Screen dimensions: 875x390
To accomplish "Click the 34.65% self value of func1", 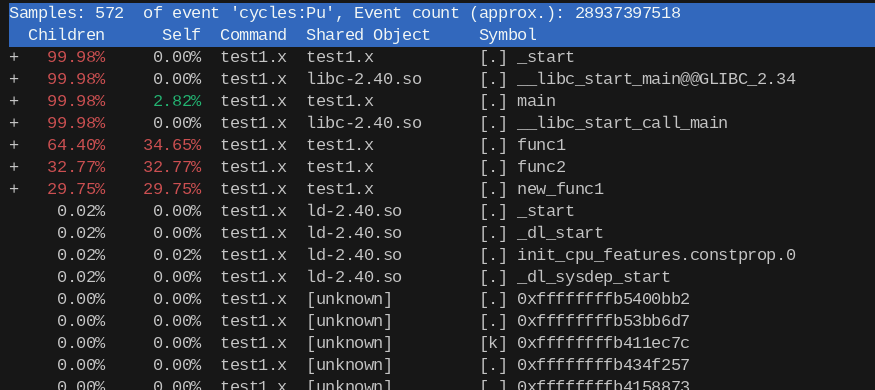I will 172,145.
